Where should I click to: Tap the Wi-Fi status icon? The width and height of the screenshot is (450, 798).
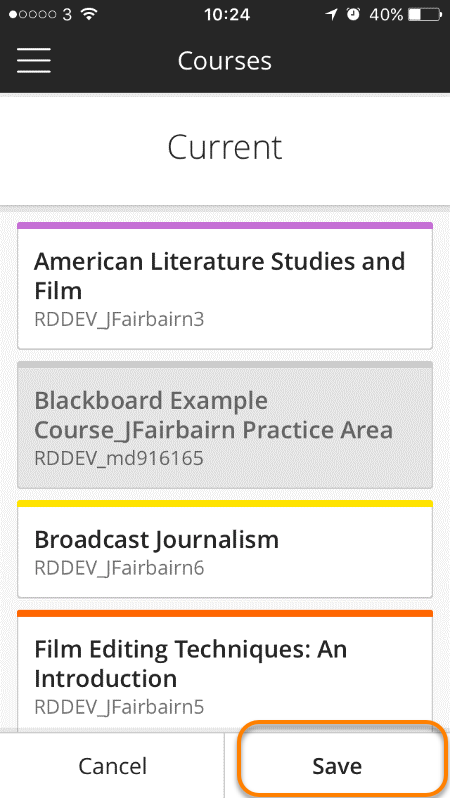89,14
